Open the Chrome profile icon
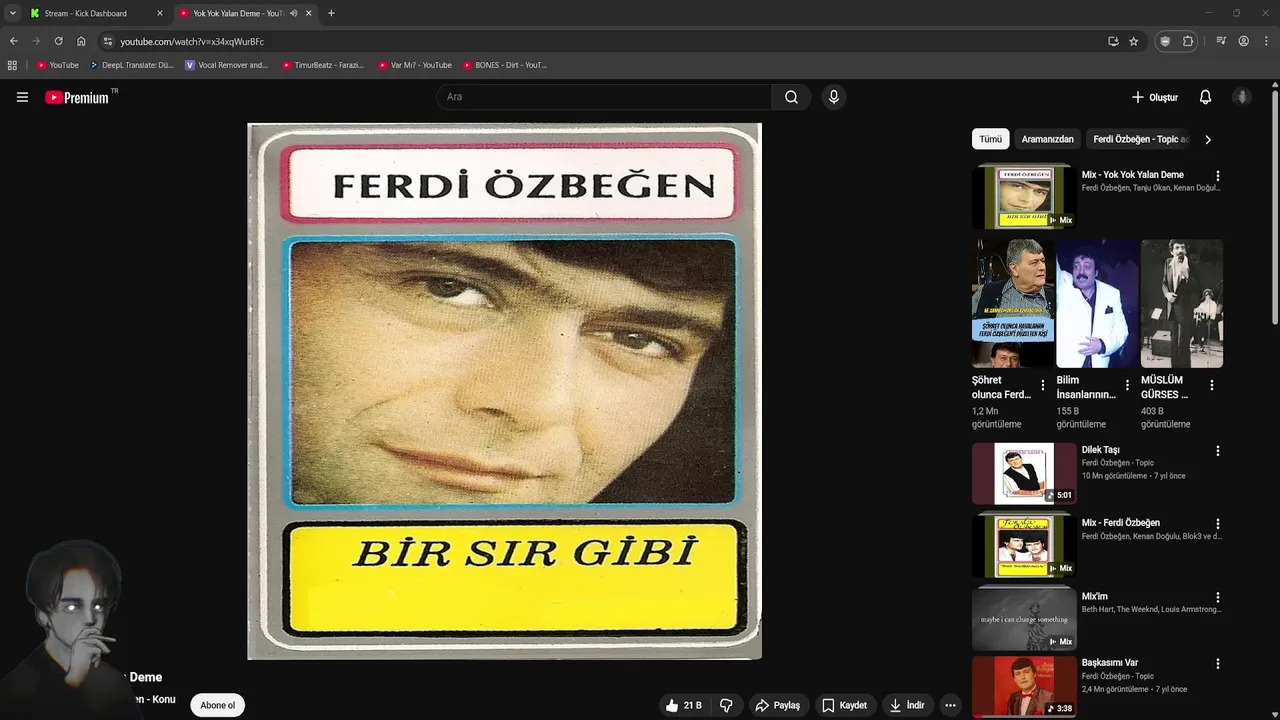 [x=1243, y=41]
